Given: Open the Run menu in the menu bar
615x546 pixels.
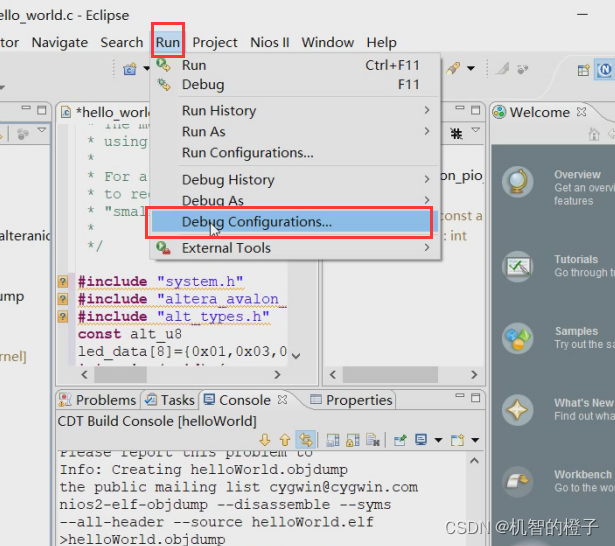Looking at the screenshot, I should coord(168,42).
